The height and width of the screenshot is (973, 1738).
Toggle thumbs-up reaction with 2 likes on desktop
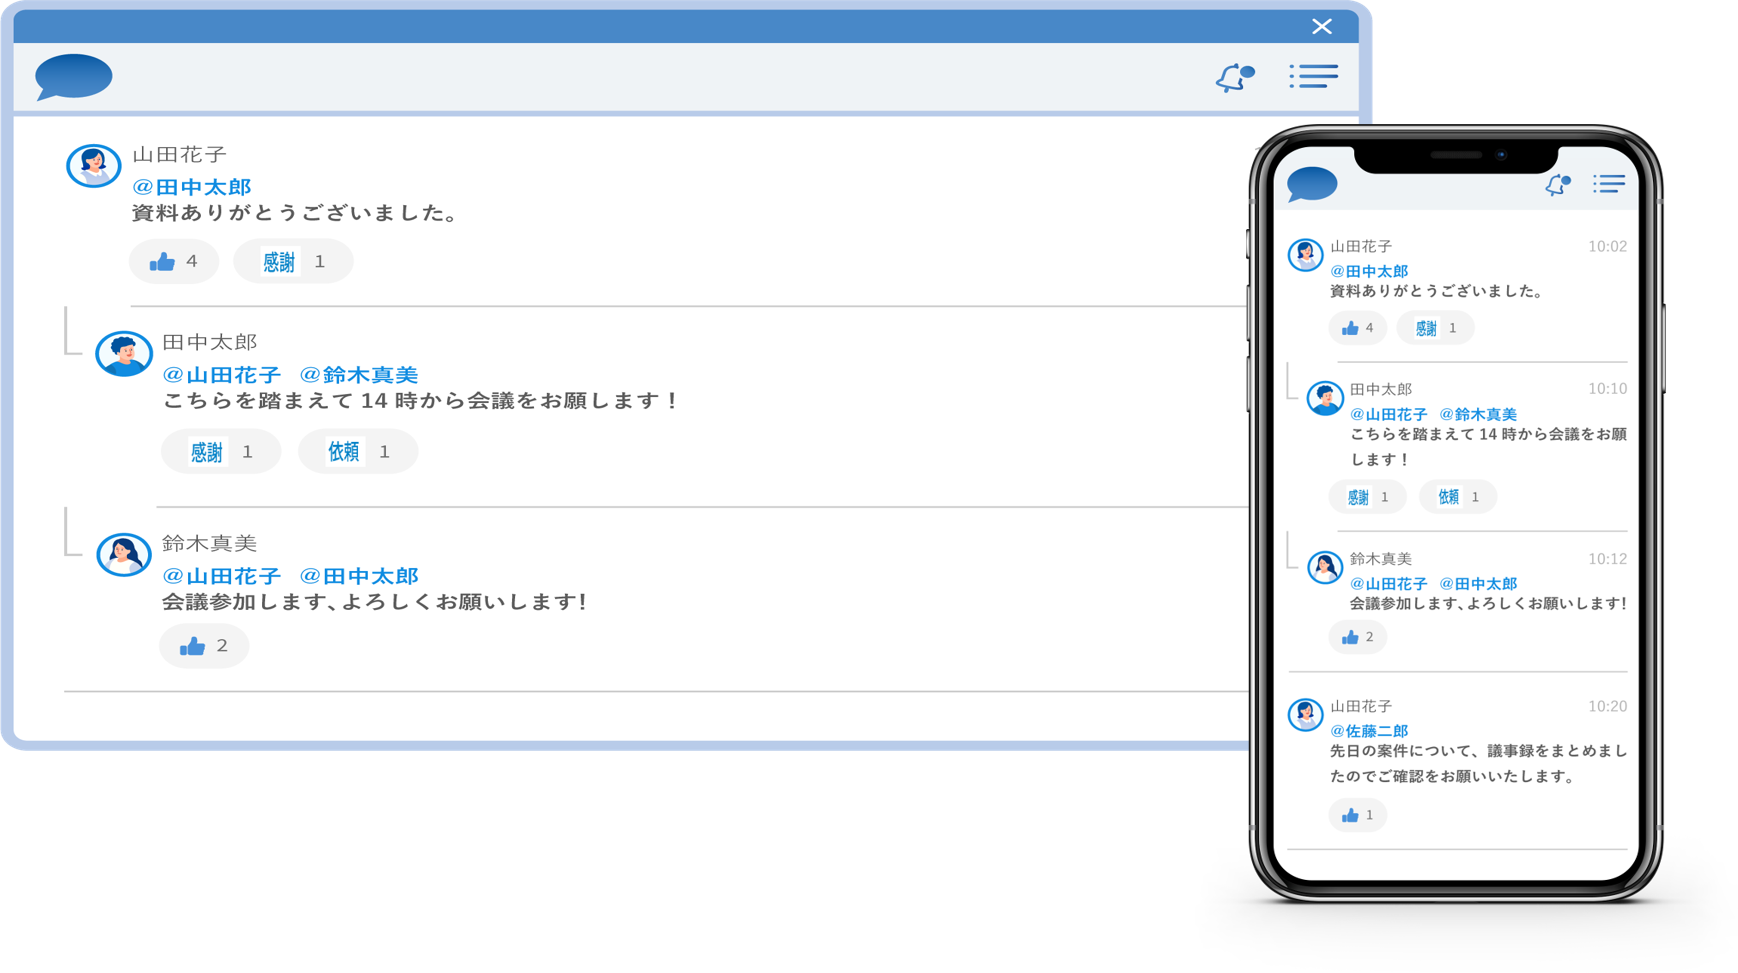pos(203,646)
